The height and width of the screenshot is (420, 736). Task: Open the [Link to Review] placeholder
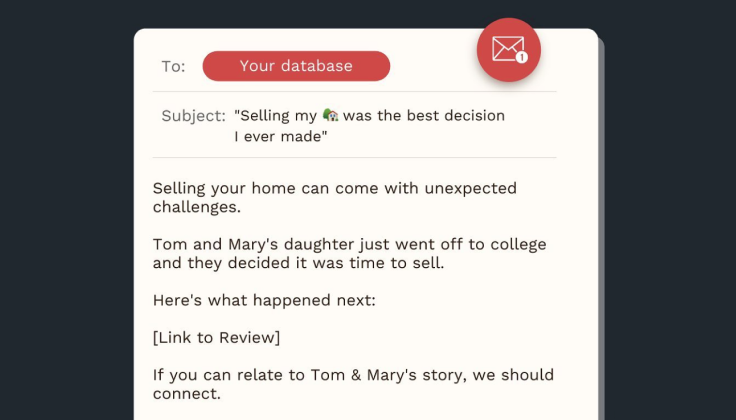[x=216, y=337]
